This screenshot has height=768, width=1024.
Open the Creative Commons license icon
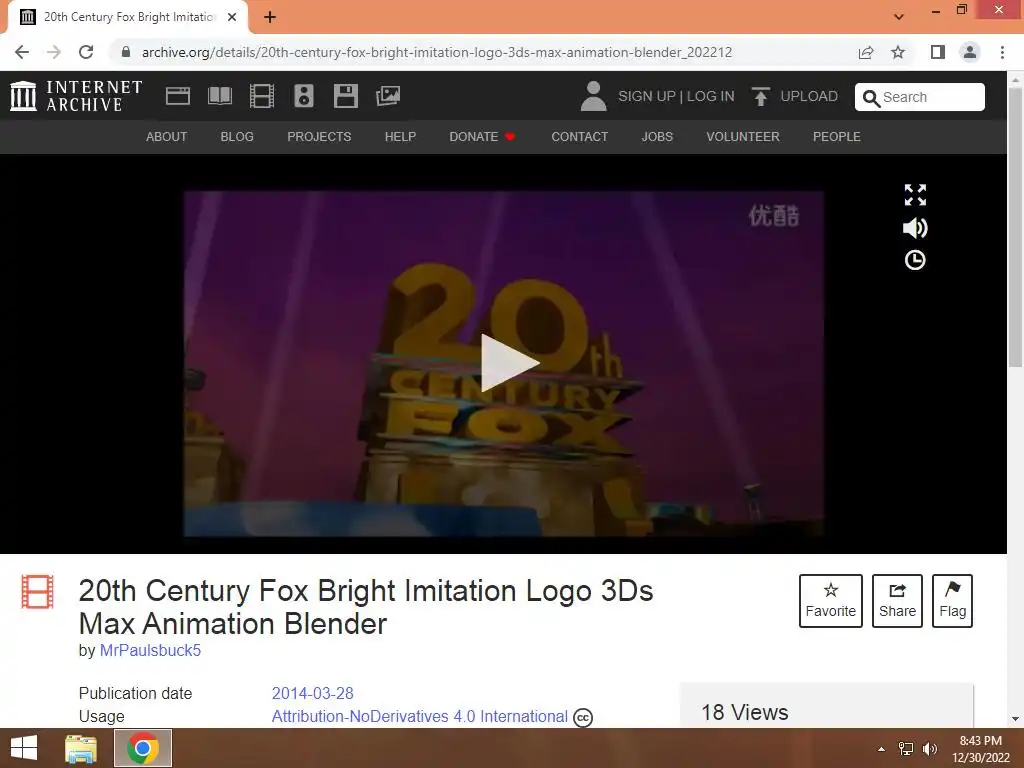tap(583, 718)
